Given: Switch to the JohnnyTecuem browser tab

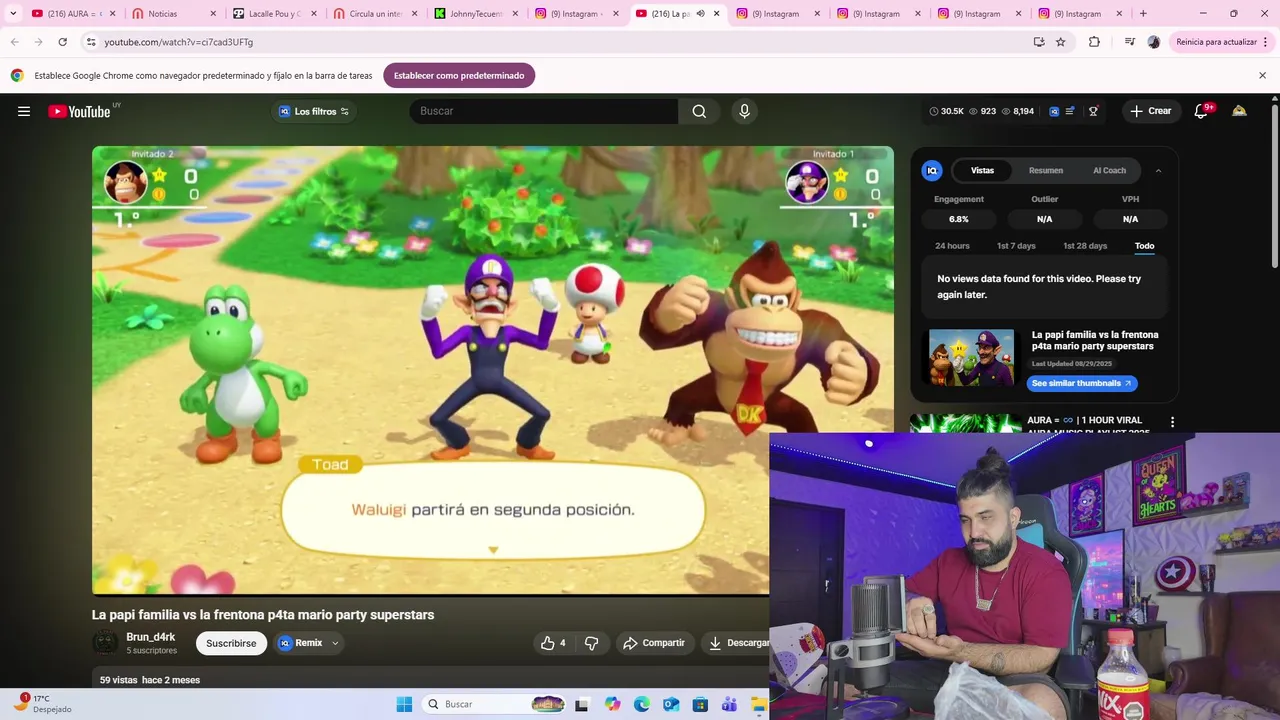Looking at the screenshot, I should click(476, 14).
